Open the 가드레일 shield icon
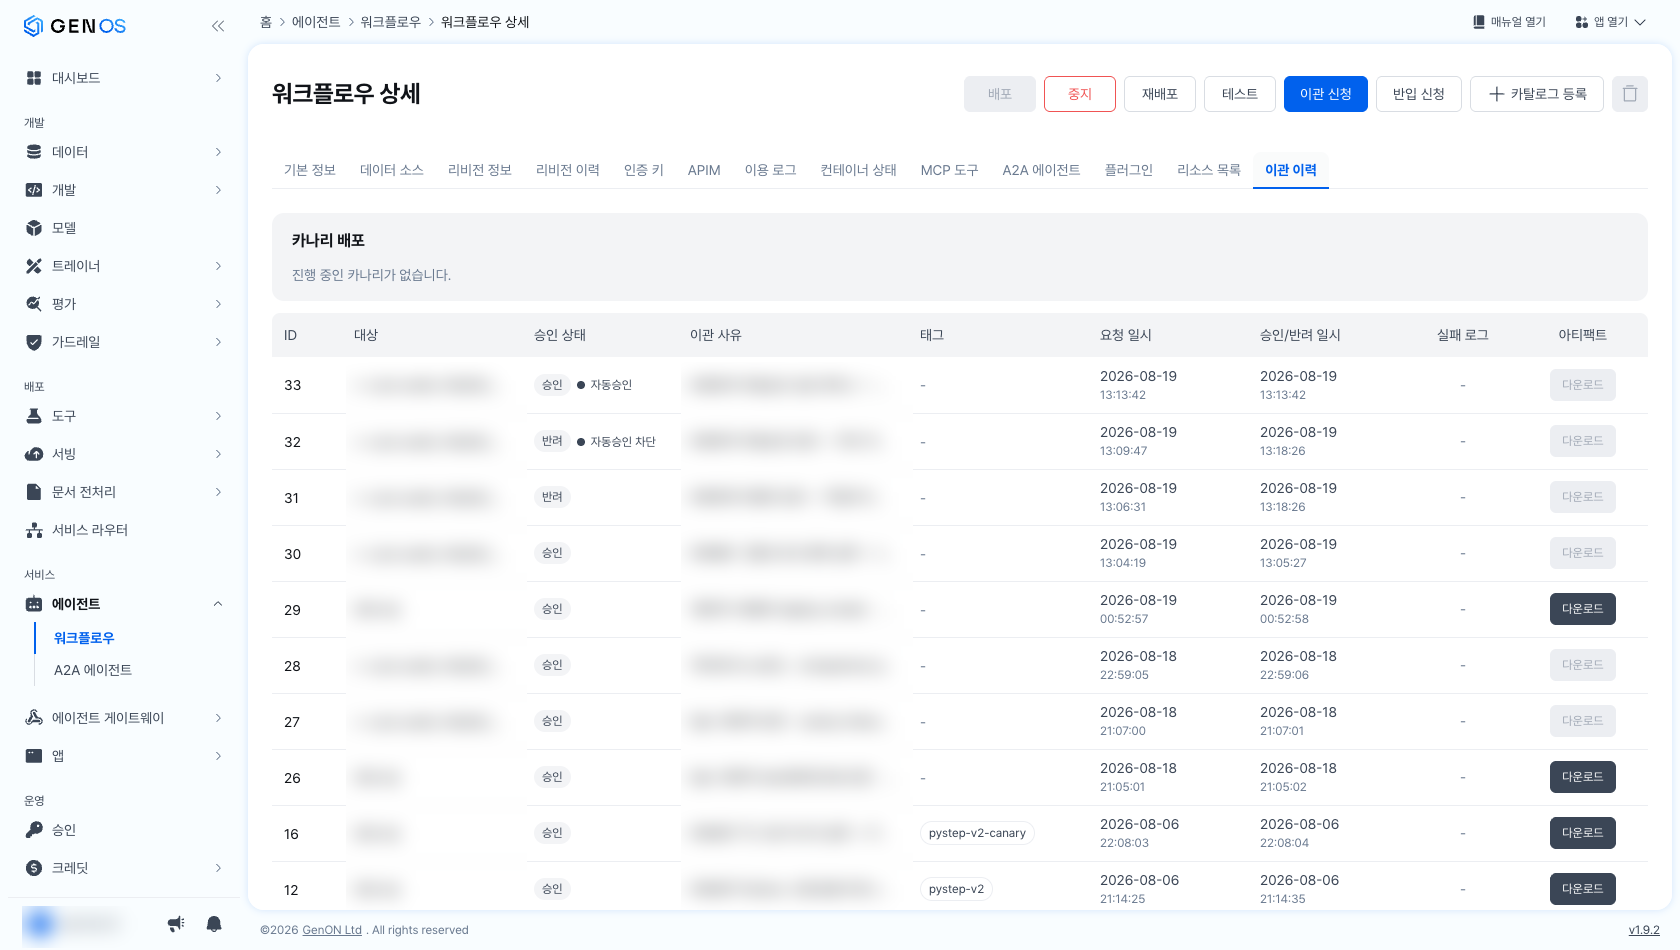Viewport: 1680px width, 950px height. [34, 342]
